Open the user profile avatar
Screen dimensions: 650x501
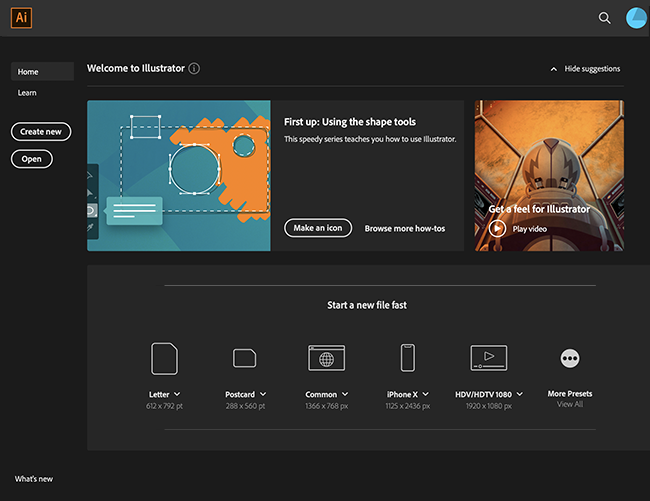636,18
